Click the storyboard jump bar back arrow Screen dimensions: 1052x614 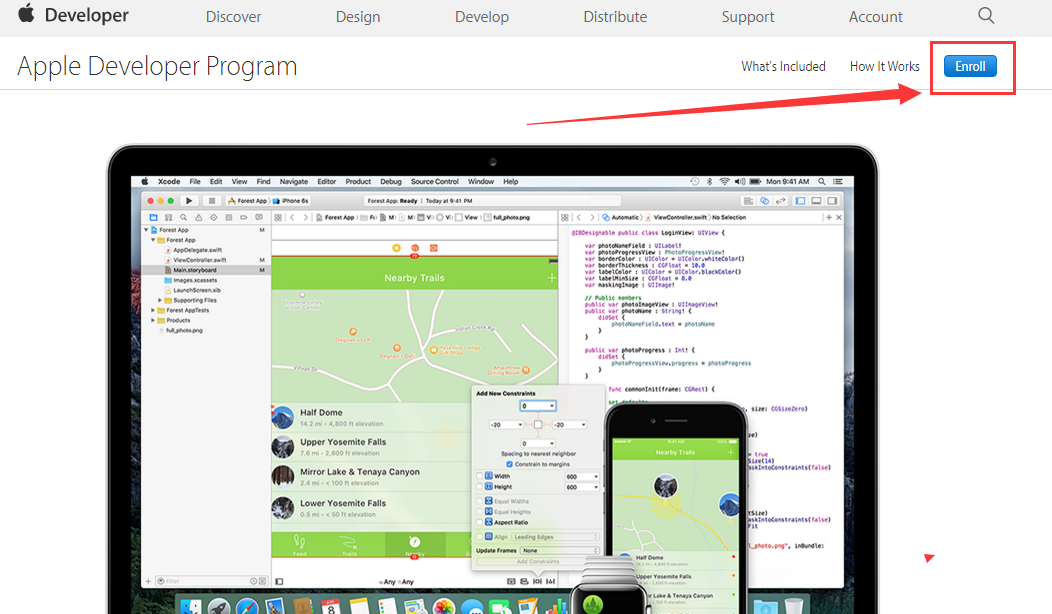pyautogui.click(x=292, y=217)
